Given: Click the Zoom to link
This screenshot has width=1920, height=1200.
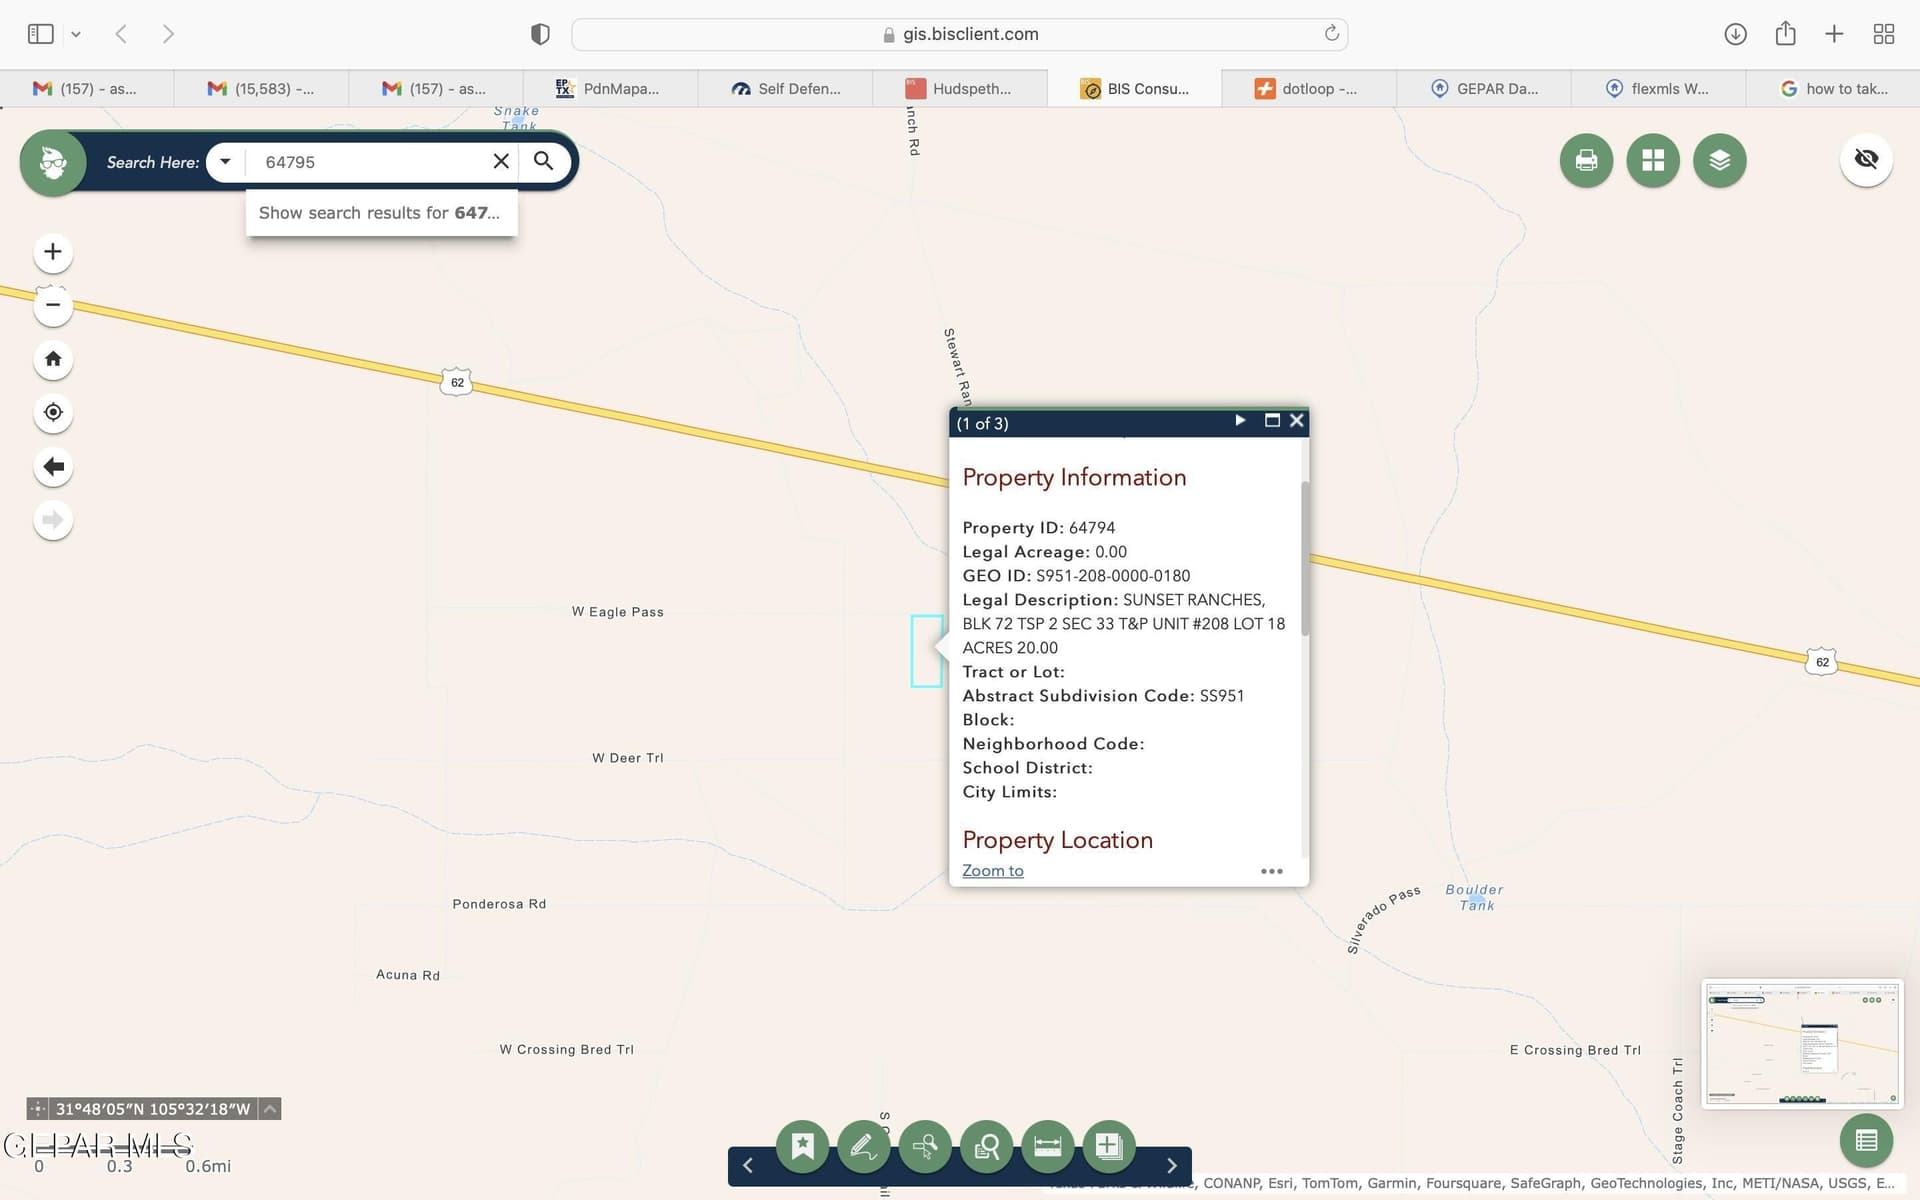Looking at the screenshot, I should pyautogui.click(x=992, y=871).
